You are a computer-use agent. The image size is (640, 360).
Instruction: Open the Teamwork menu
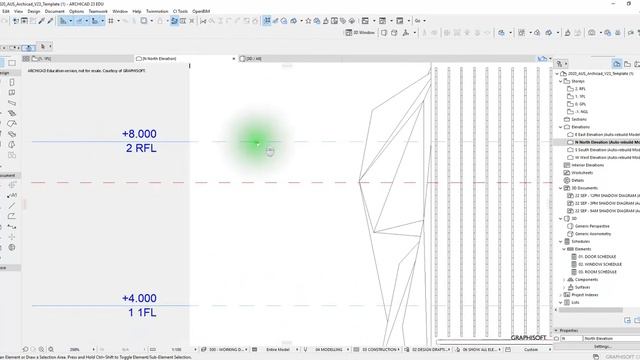pos(98,11)
